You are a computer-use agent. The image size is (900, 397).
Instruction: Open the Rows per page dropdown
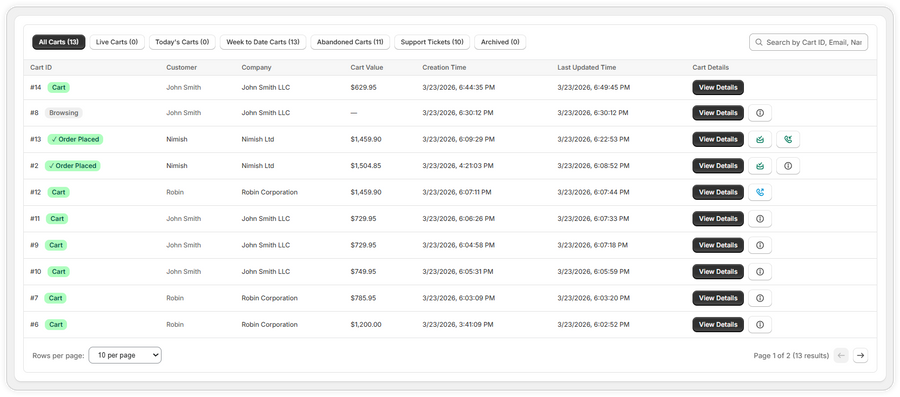(x=125, y=355)
